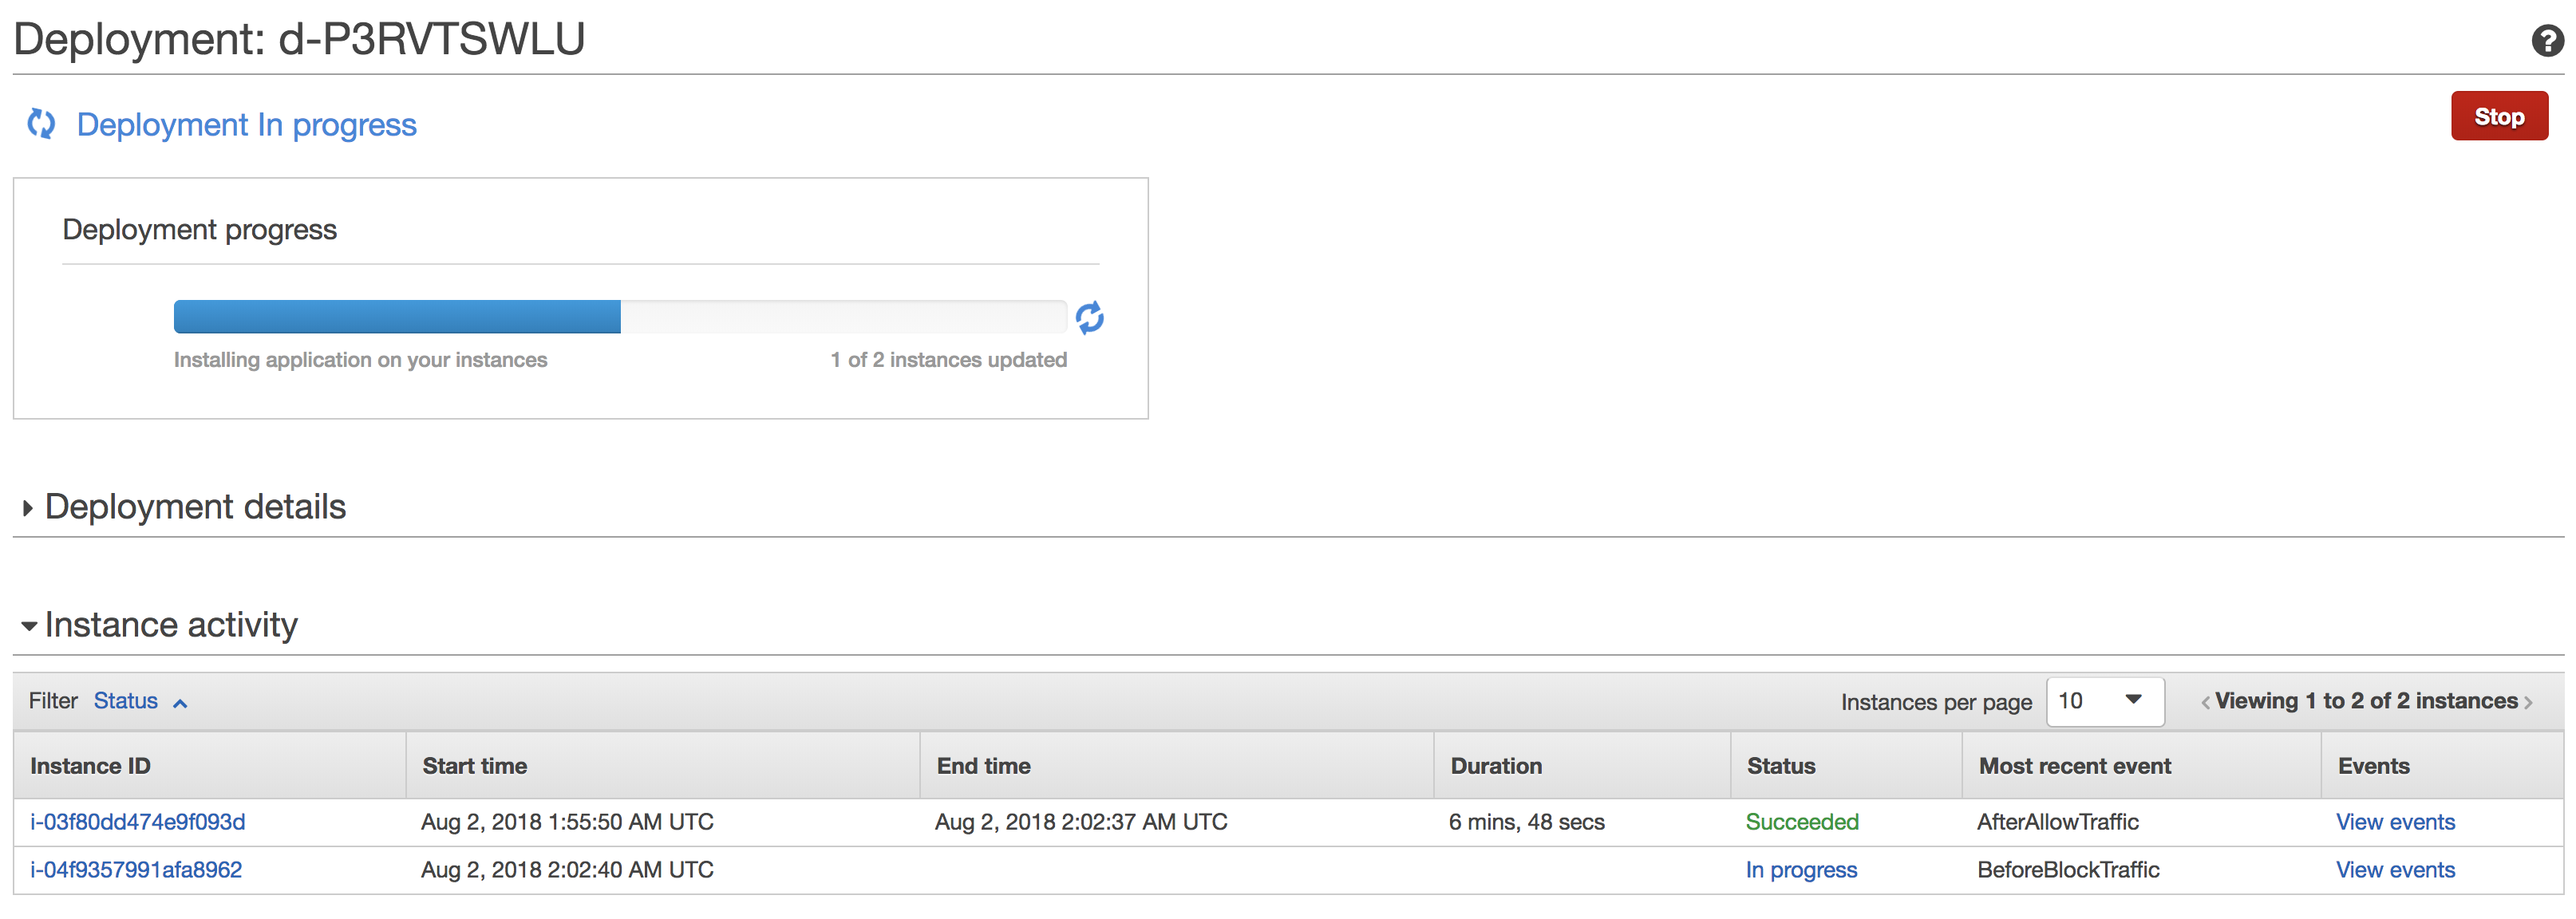Expand the Deployment details section
2576x919 pixels.
pyautogui.click(x=28, y=508)
